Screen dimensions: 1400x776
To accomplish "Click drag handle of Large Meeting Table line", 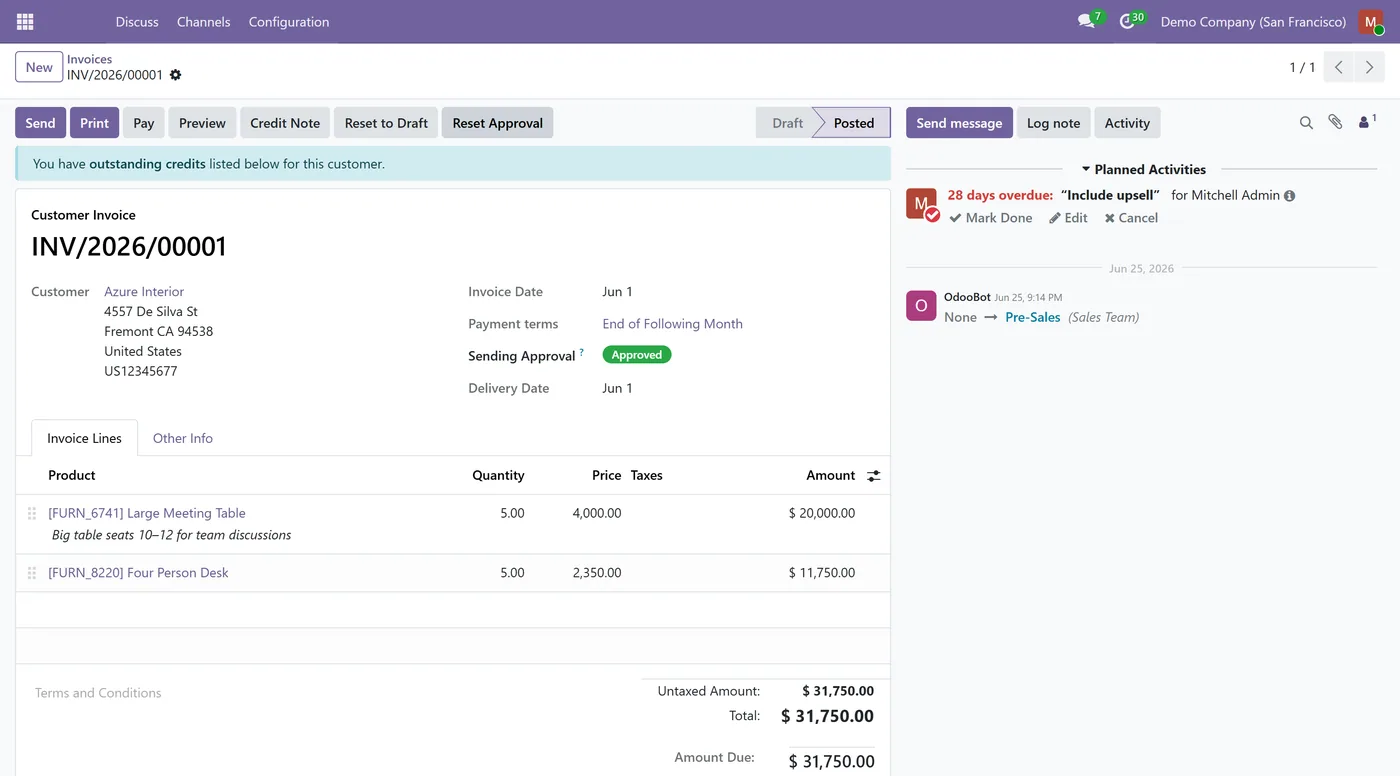I will [32, 513].
